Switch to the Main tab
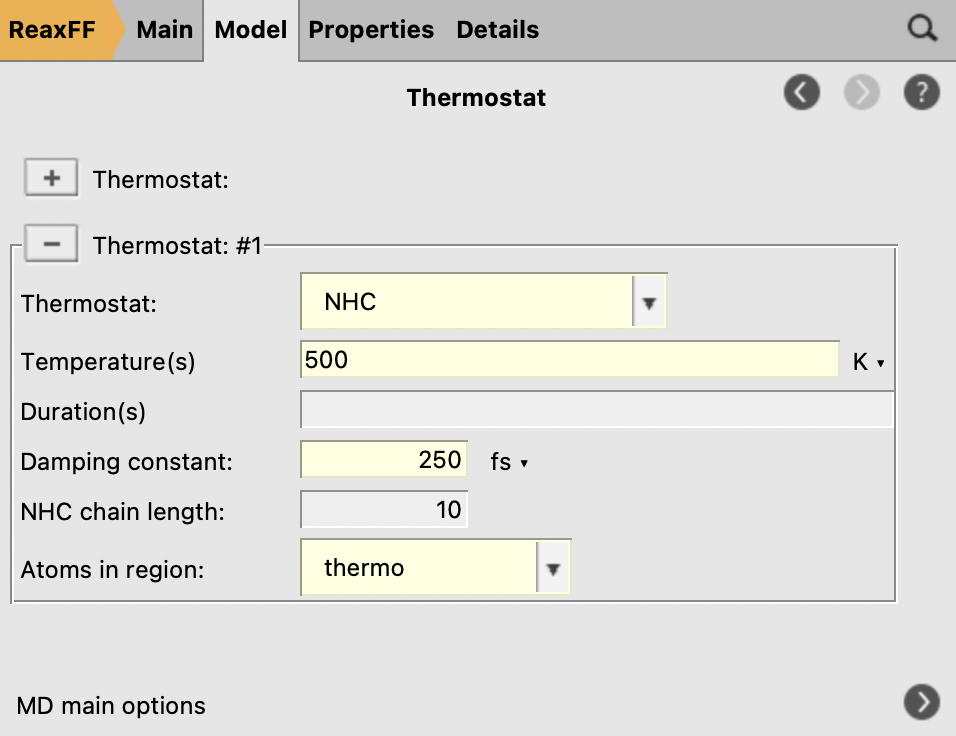The width and height of the screenshot is (956, 736). click(x=165, y=30)
